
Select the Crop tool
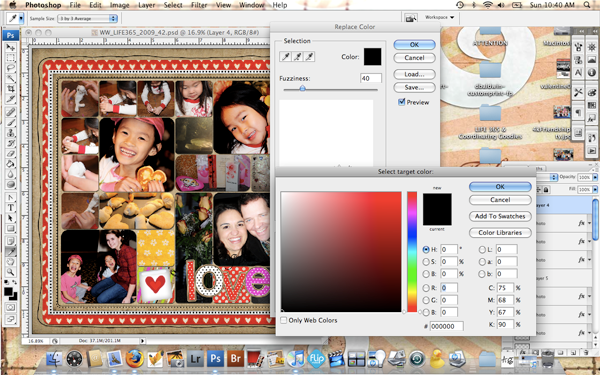coord(10,89)
